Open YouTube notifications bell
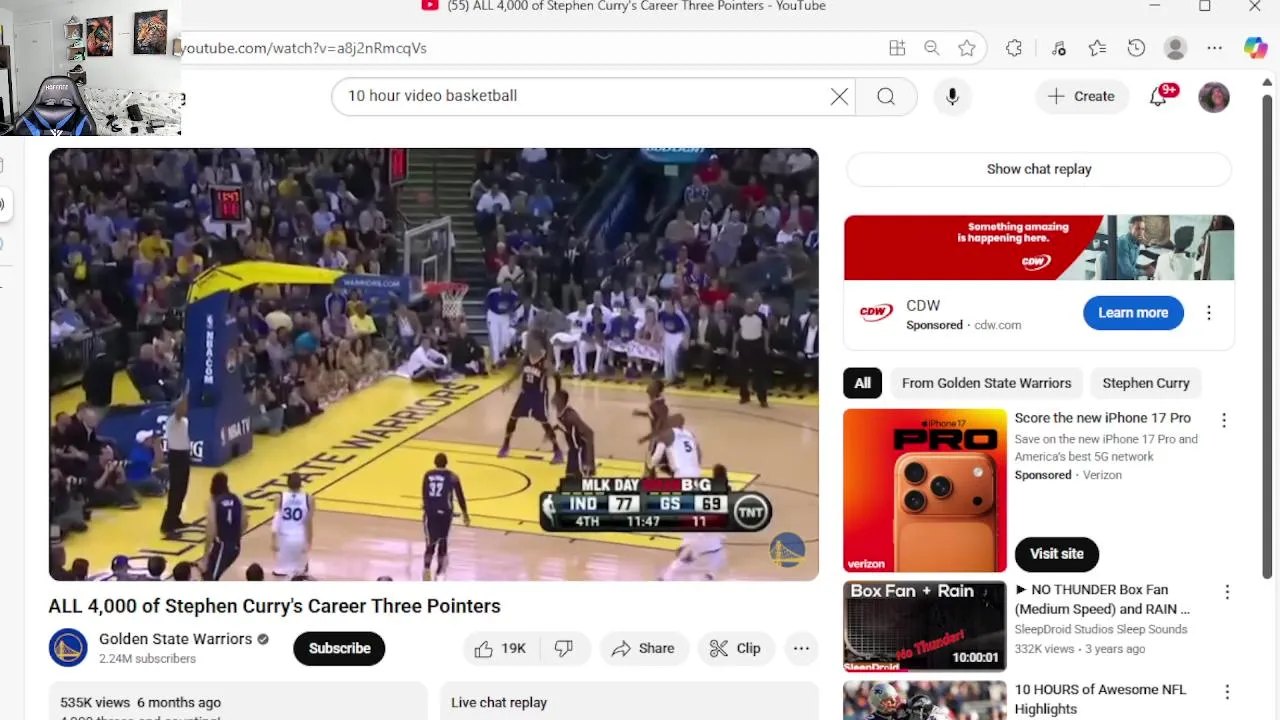Screen dimensions: 1280x720 click(x=1158, y=96)
